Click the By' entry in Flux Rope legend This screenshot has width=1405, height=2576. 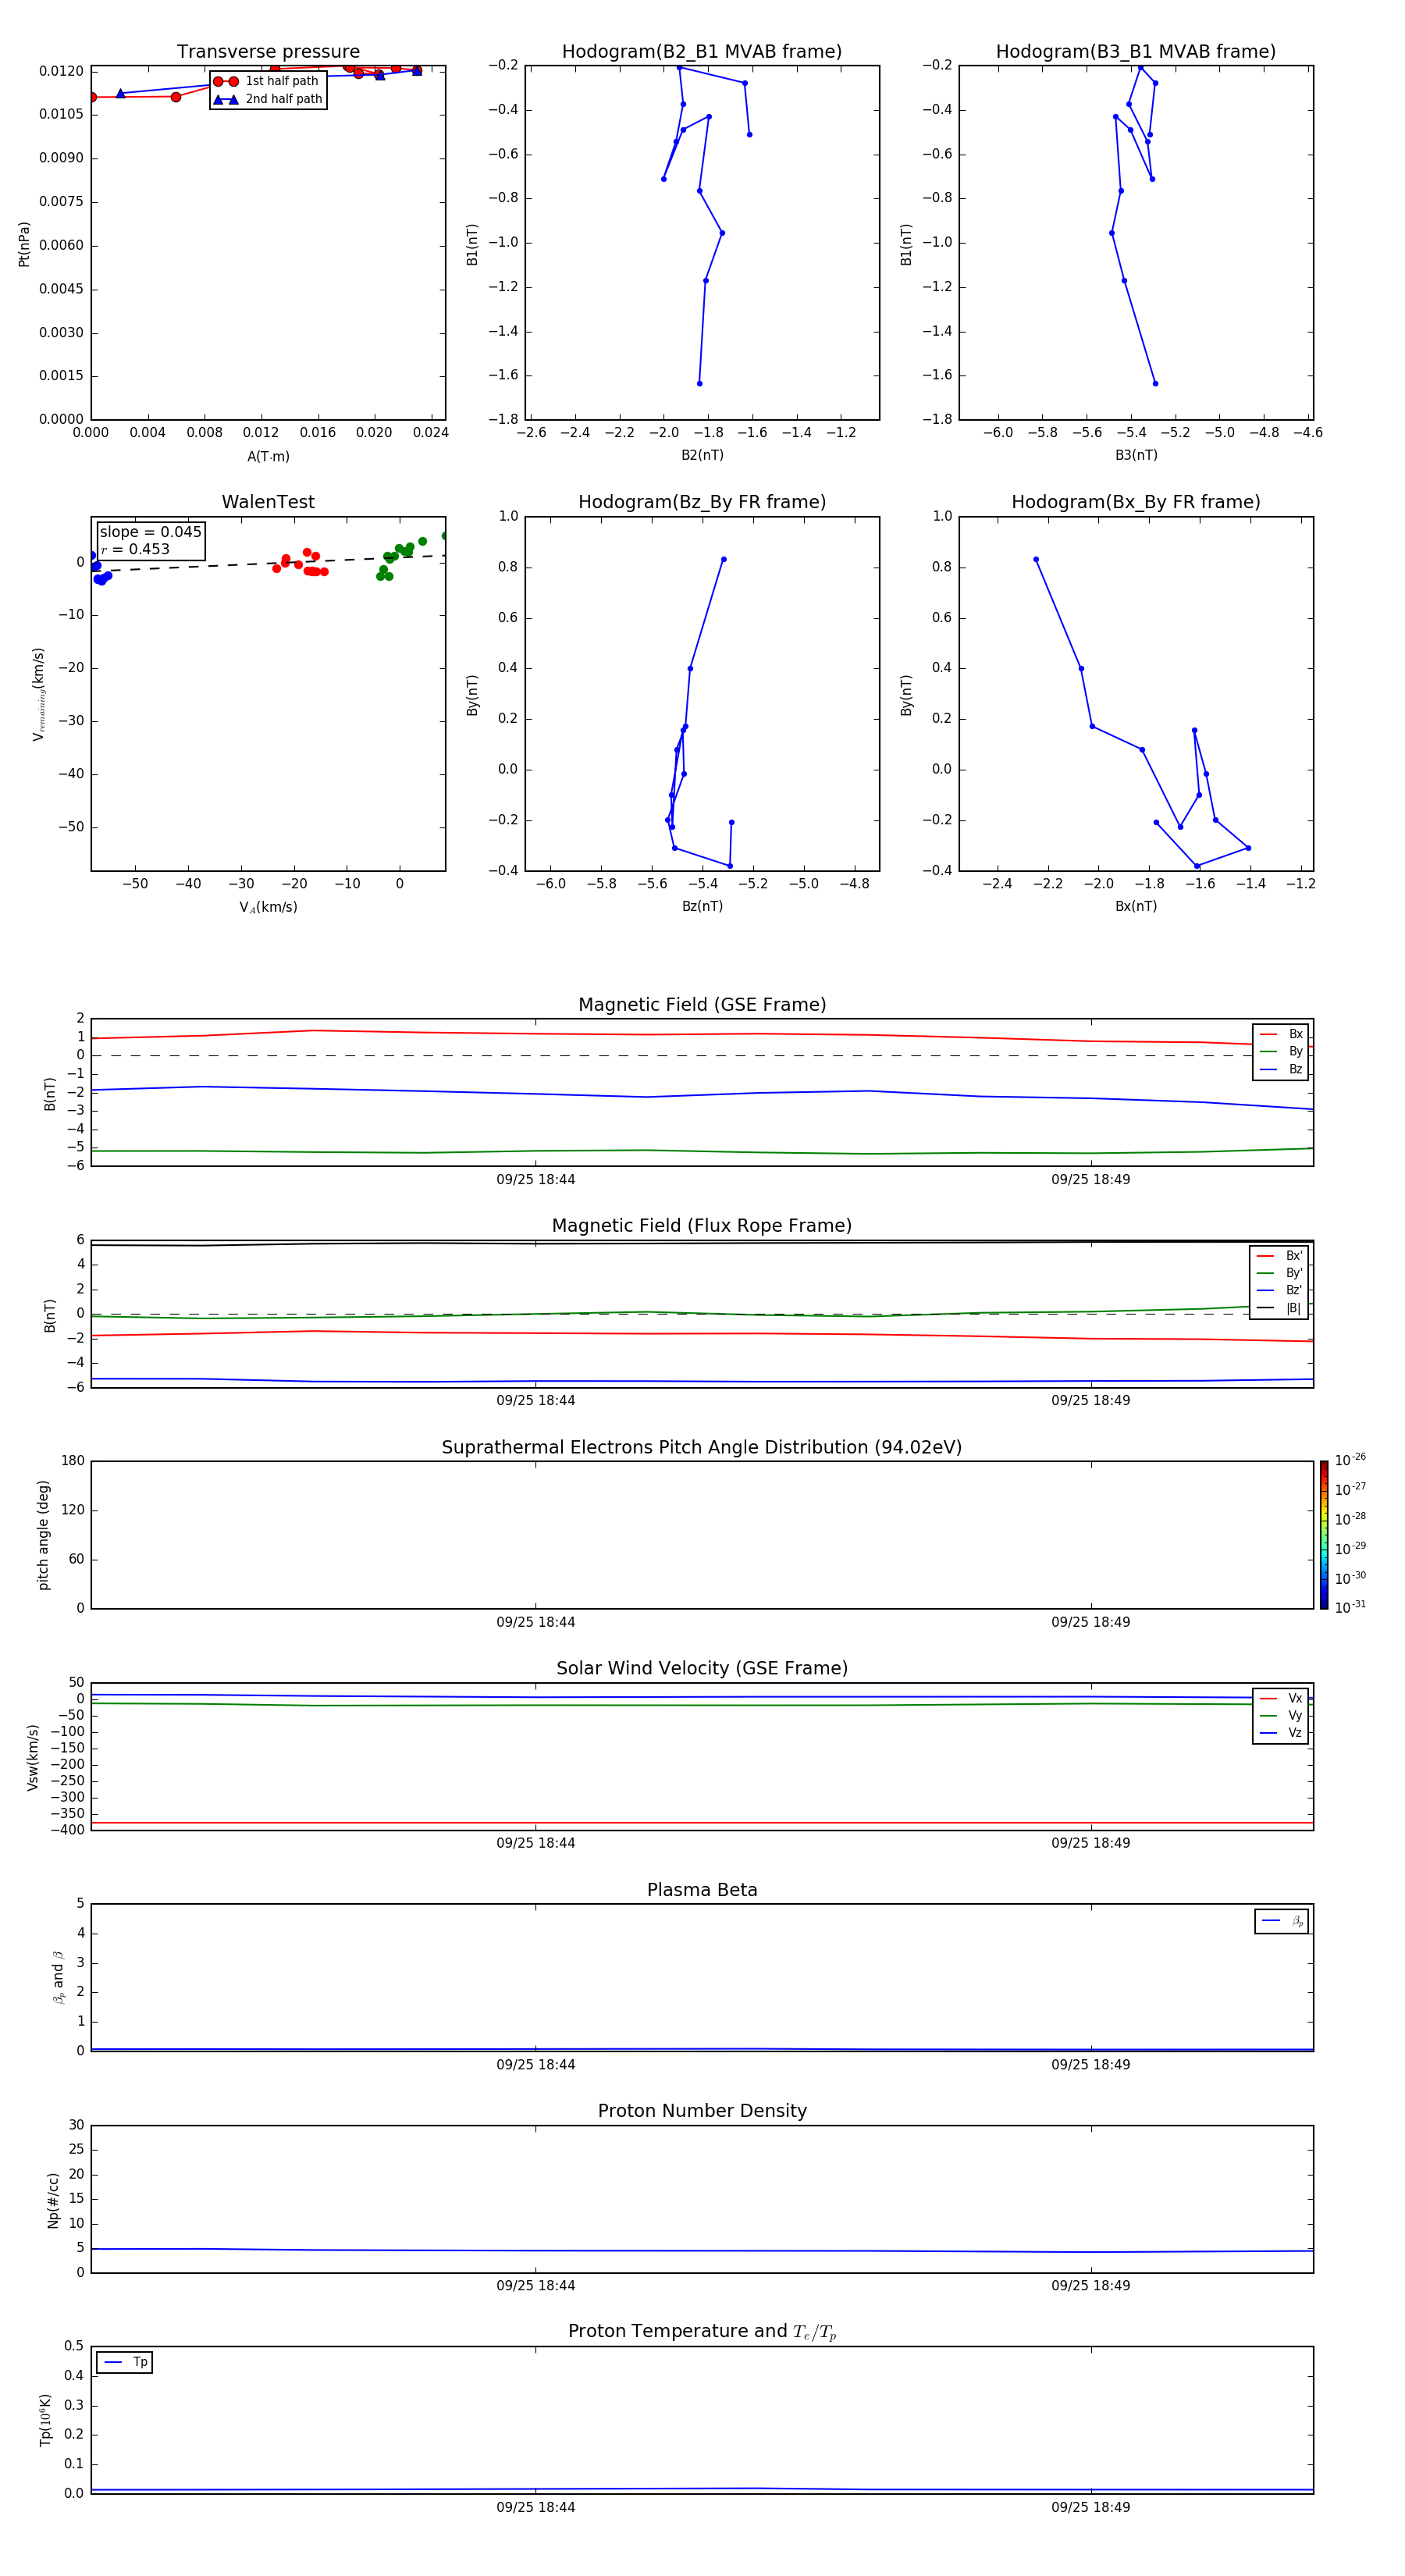pyautogui.click(x=1279, y=1273)
